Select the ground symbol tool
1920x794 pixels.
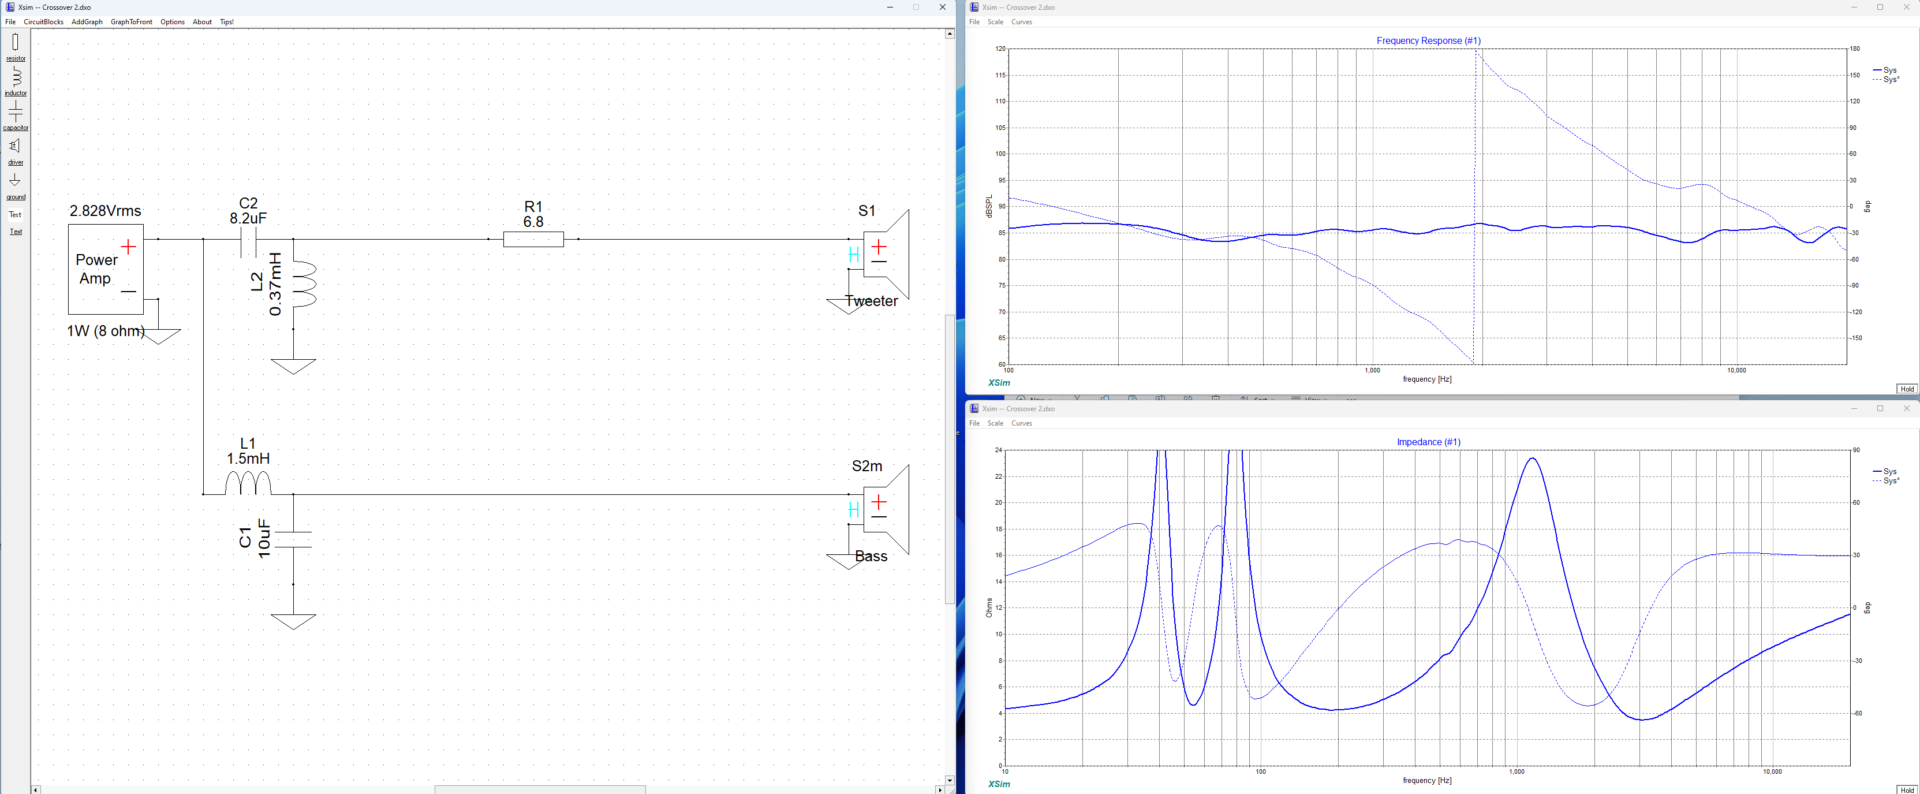pyautogui.click(x=15, y=182)
